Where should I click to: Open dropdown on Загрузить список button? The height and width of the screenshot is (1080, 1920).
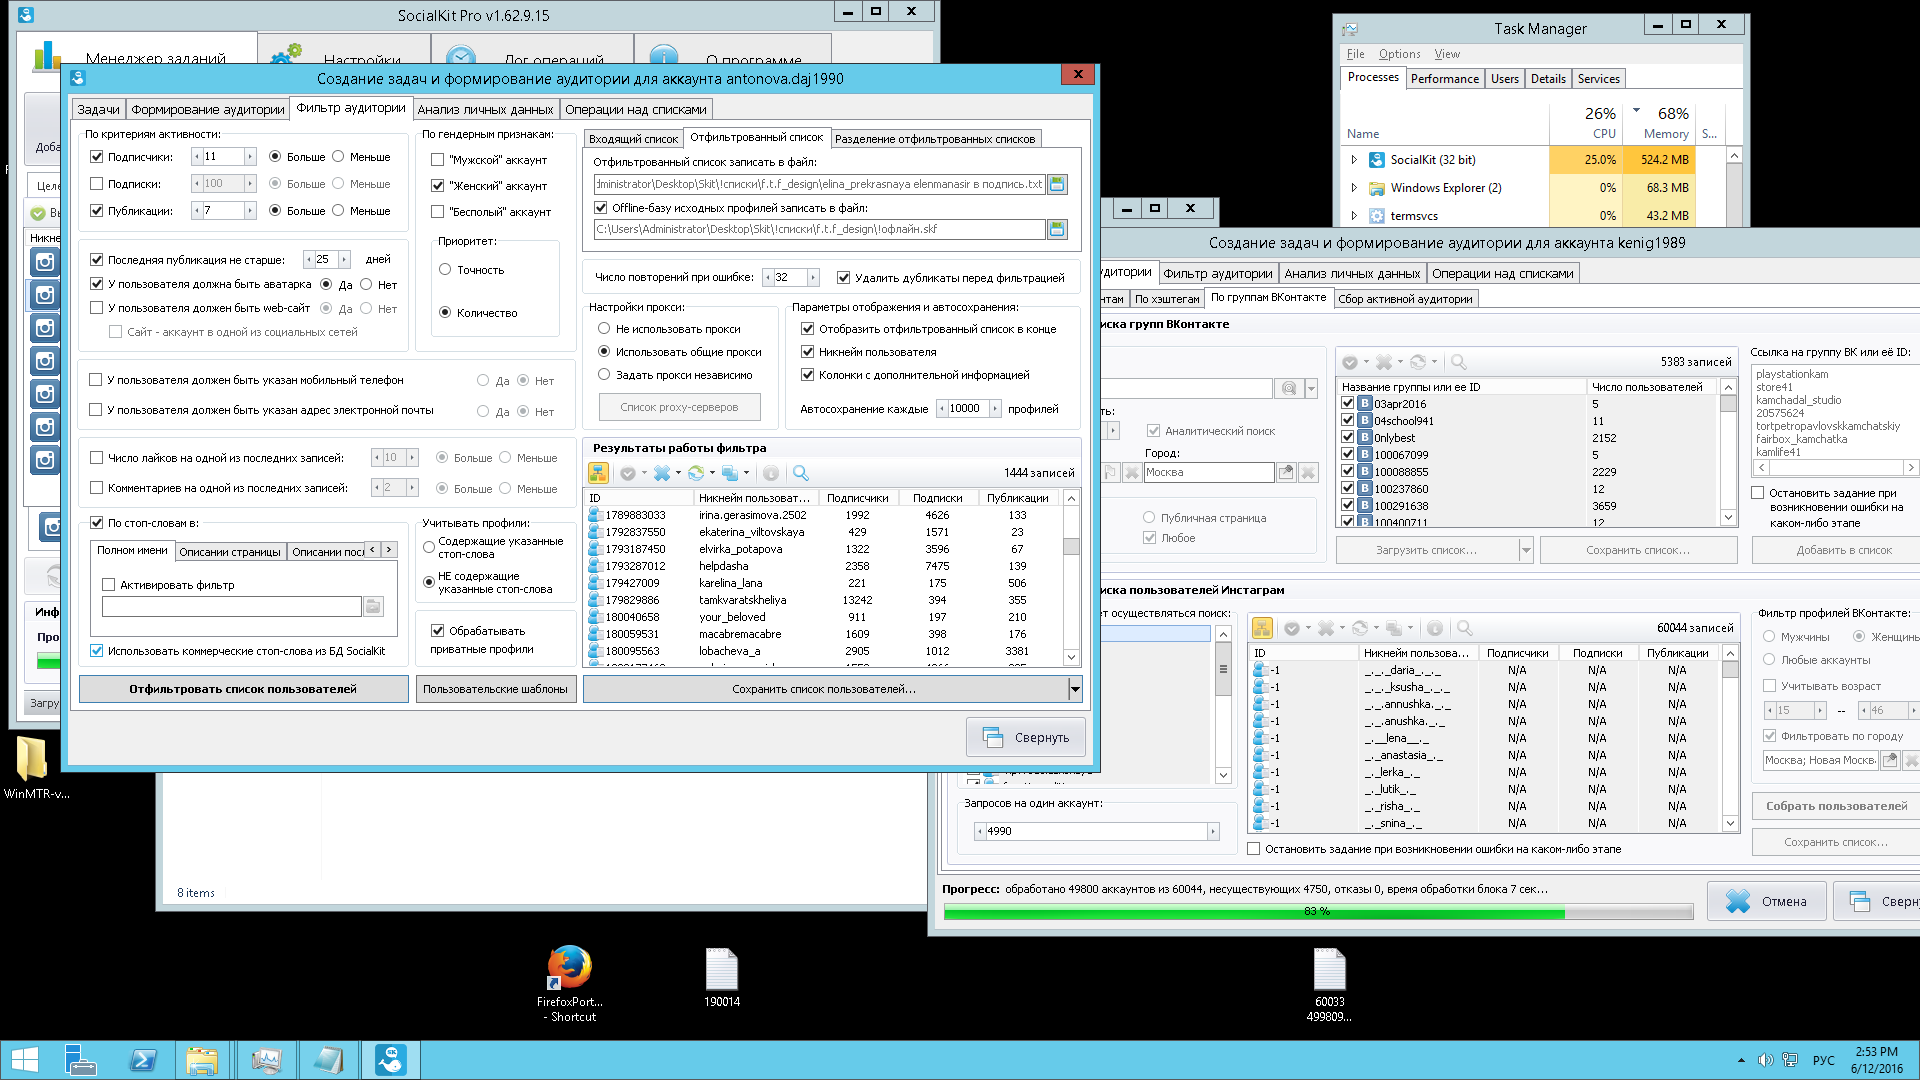click(x=1525, y=550)
